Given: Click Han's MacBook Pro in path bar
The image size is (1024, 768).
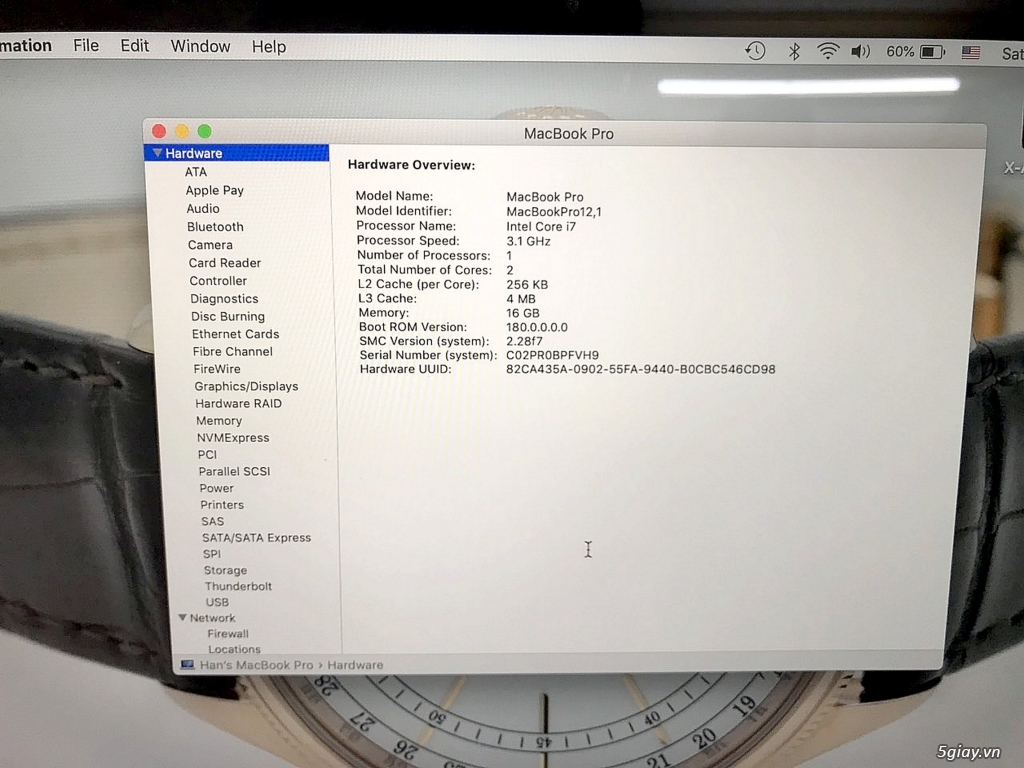Looking at the screenshot, I should click(x=256, y=665).
